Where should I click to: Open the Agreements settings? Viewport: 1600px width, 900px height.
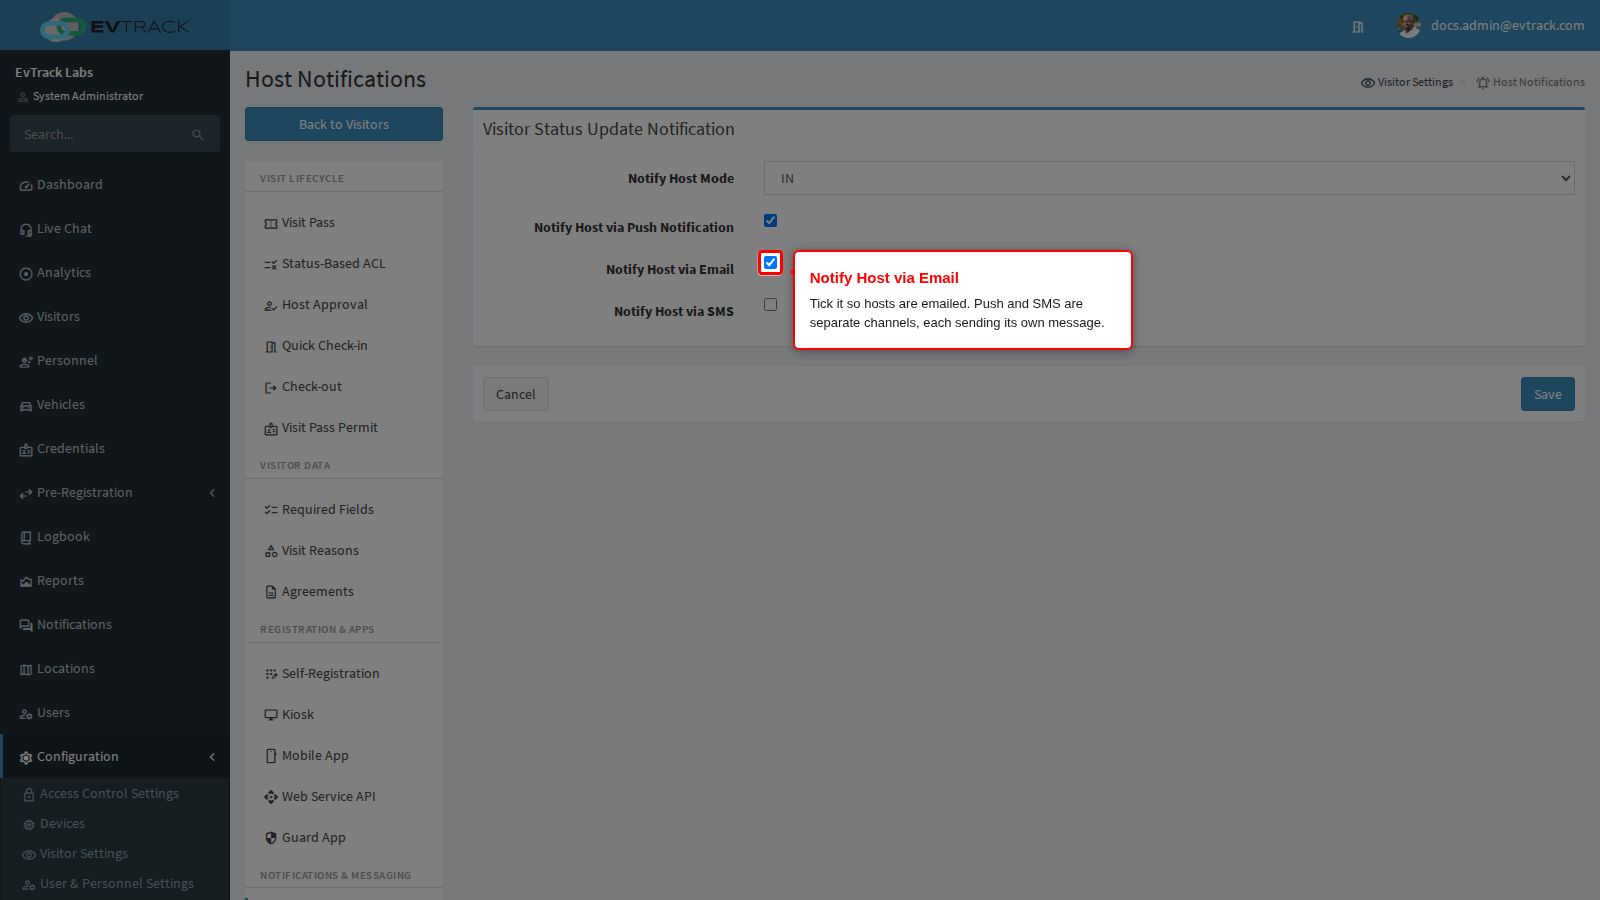point(344,592)
